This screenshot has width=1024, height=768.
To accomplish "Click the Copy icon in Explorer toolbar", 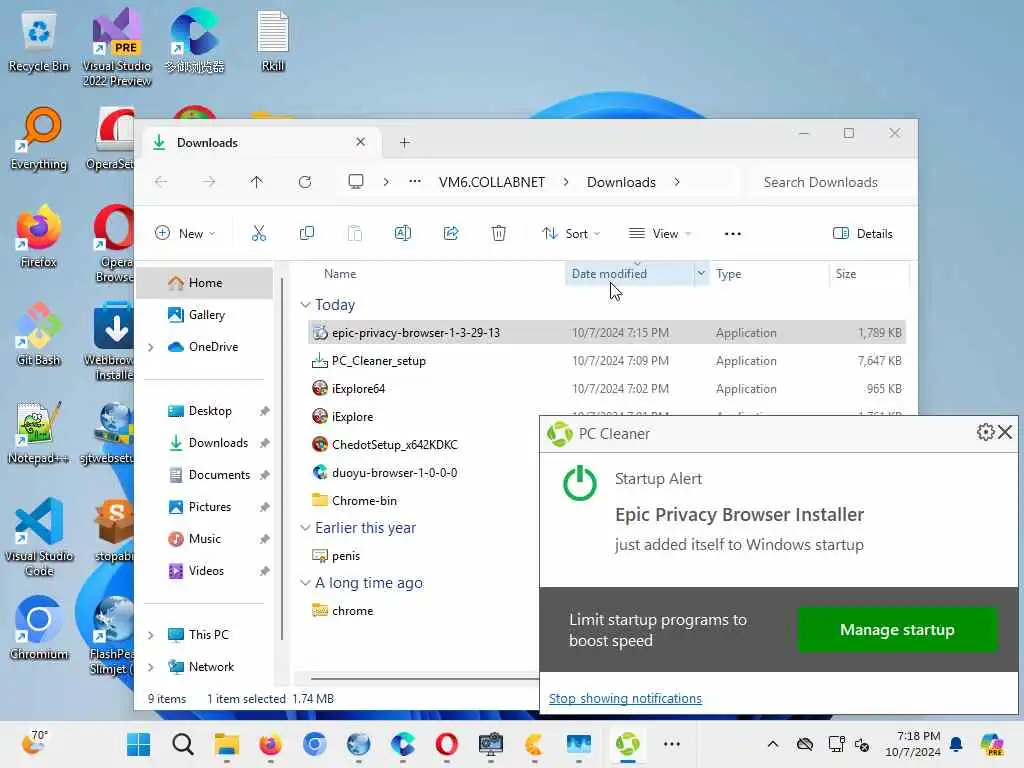I will [306, 233].
